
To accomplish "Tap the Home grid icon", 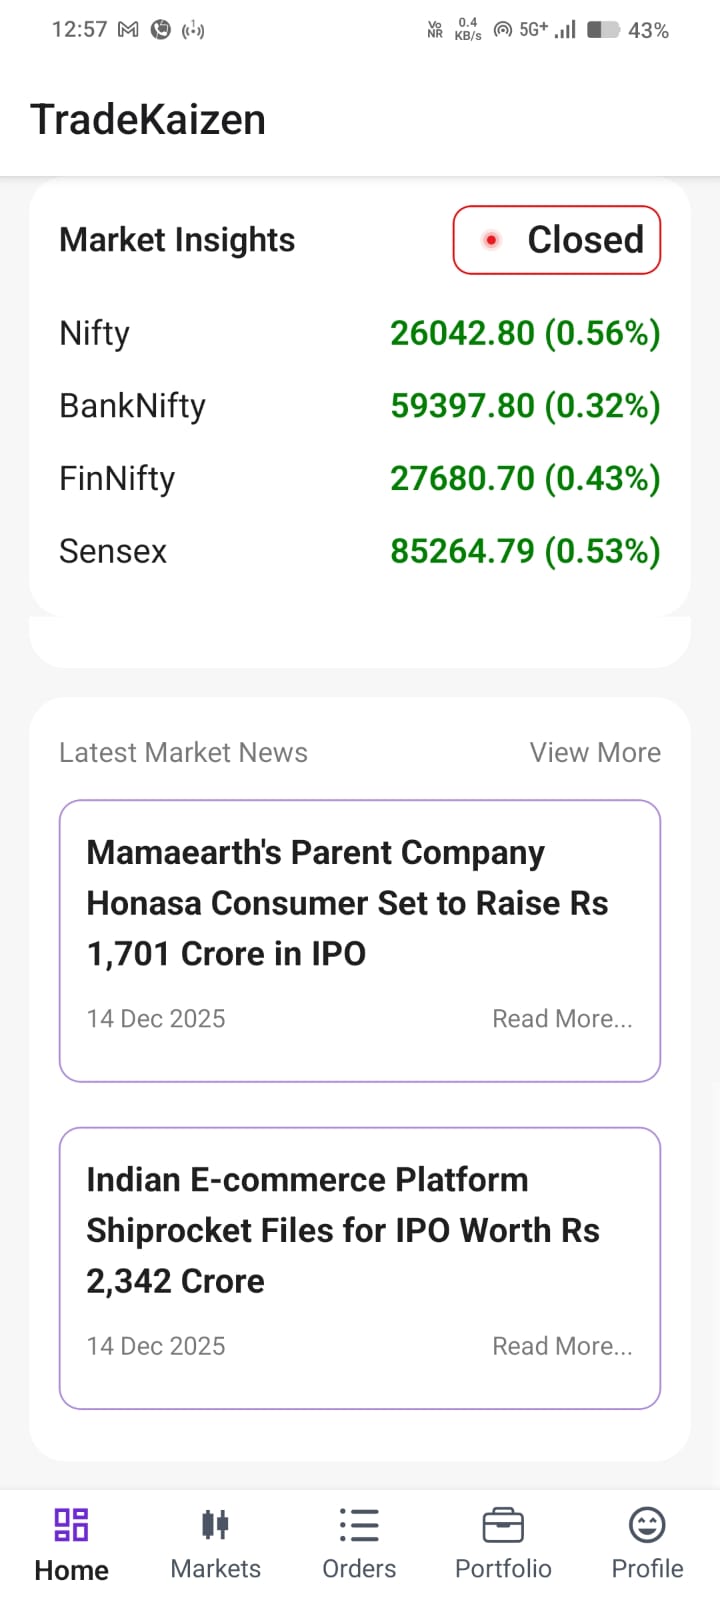I will 71,1525.
